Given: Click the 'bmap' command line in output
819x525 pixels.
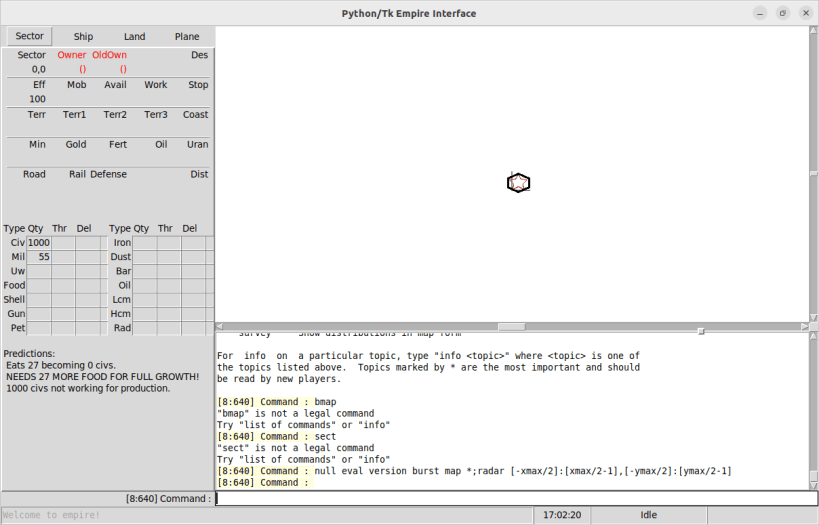Looking at the screenshot, I should click(277, 402).
